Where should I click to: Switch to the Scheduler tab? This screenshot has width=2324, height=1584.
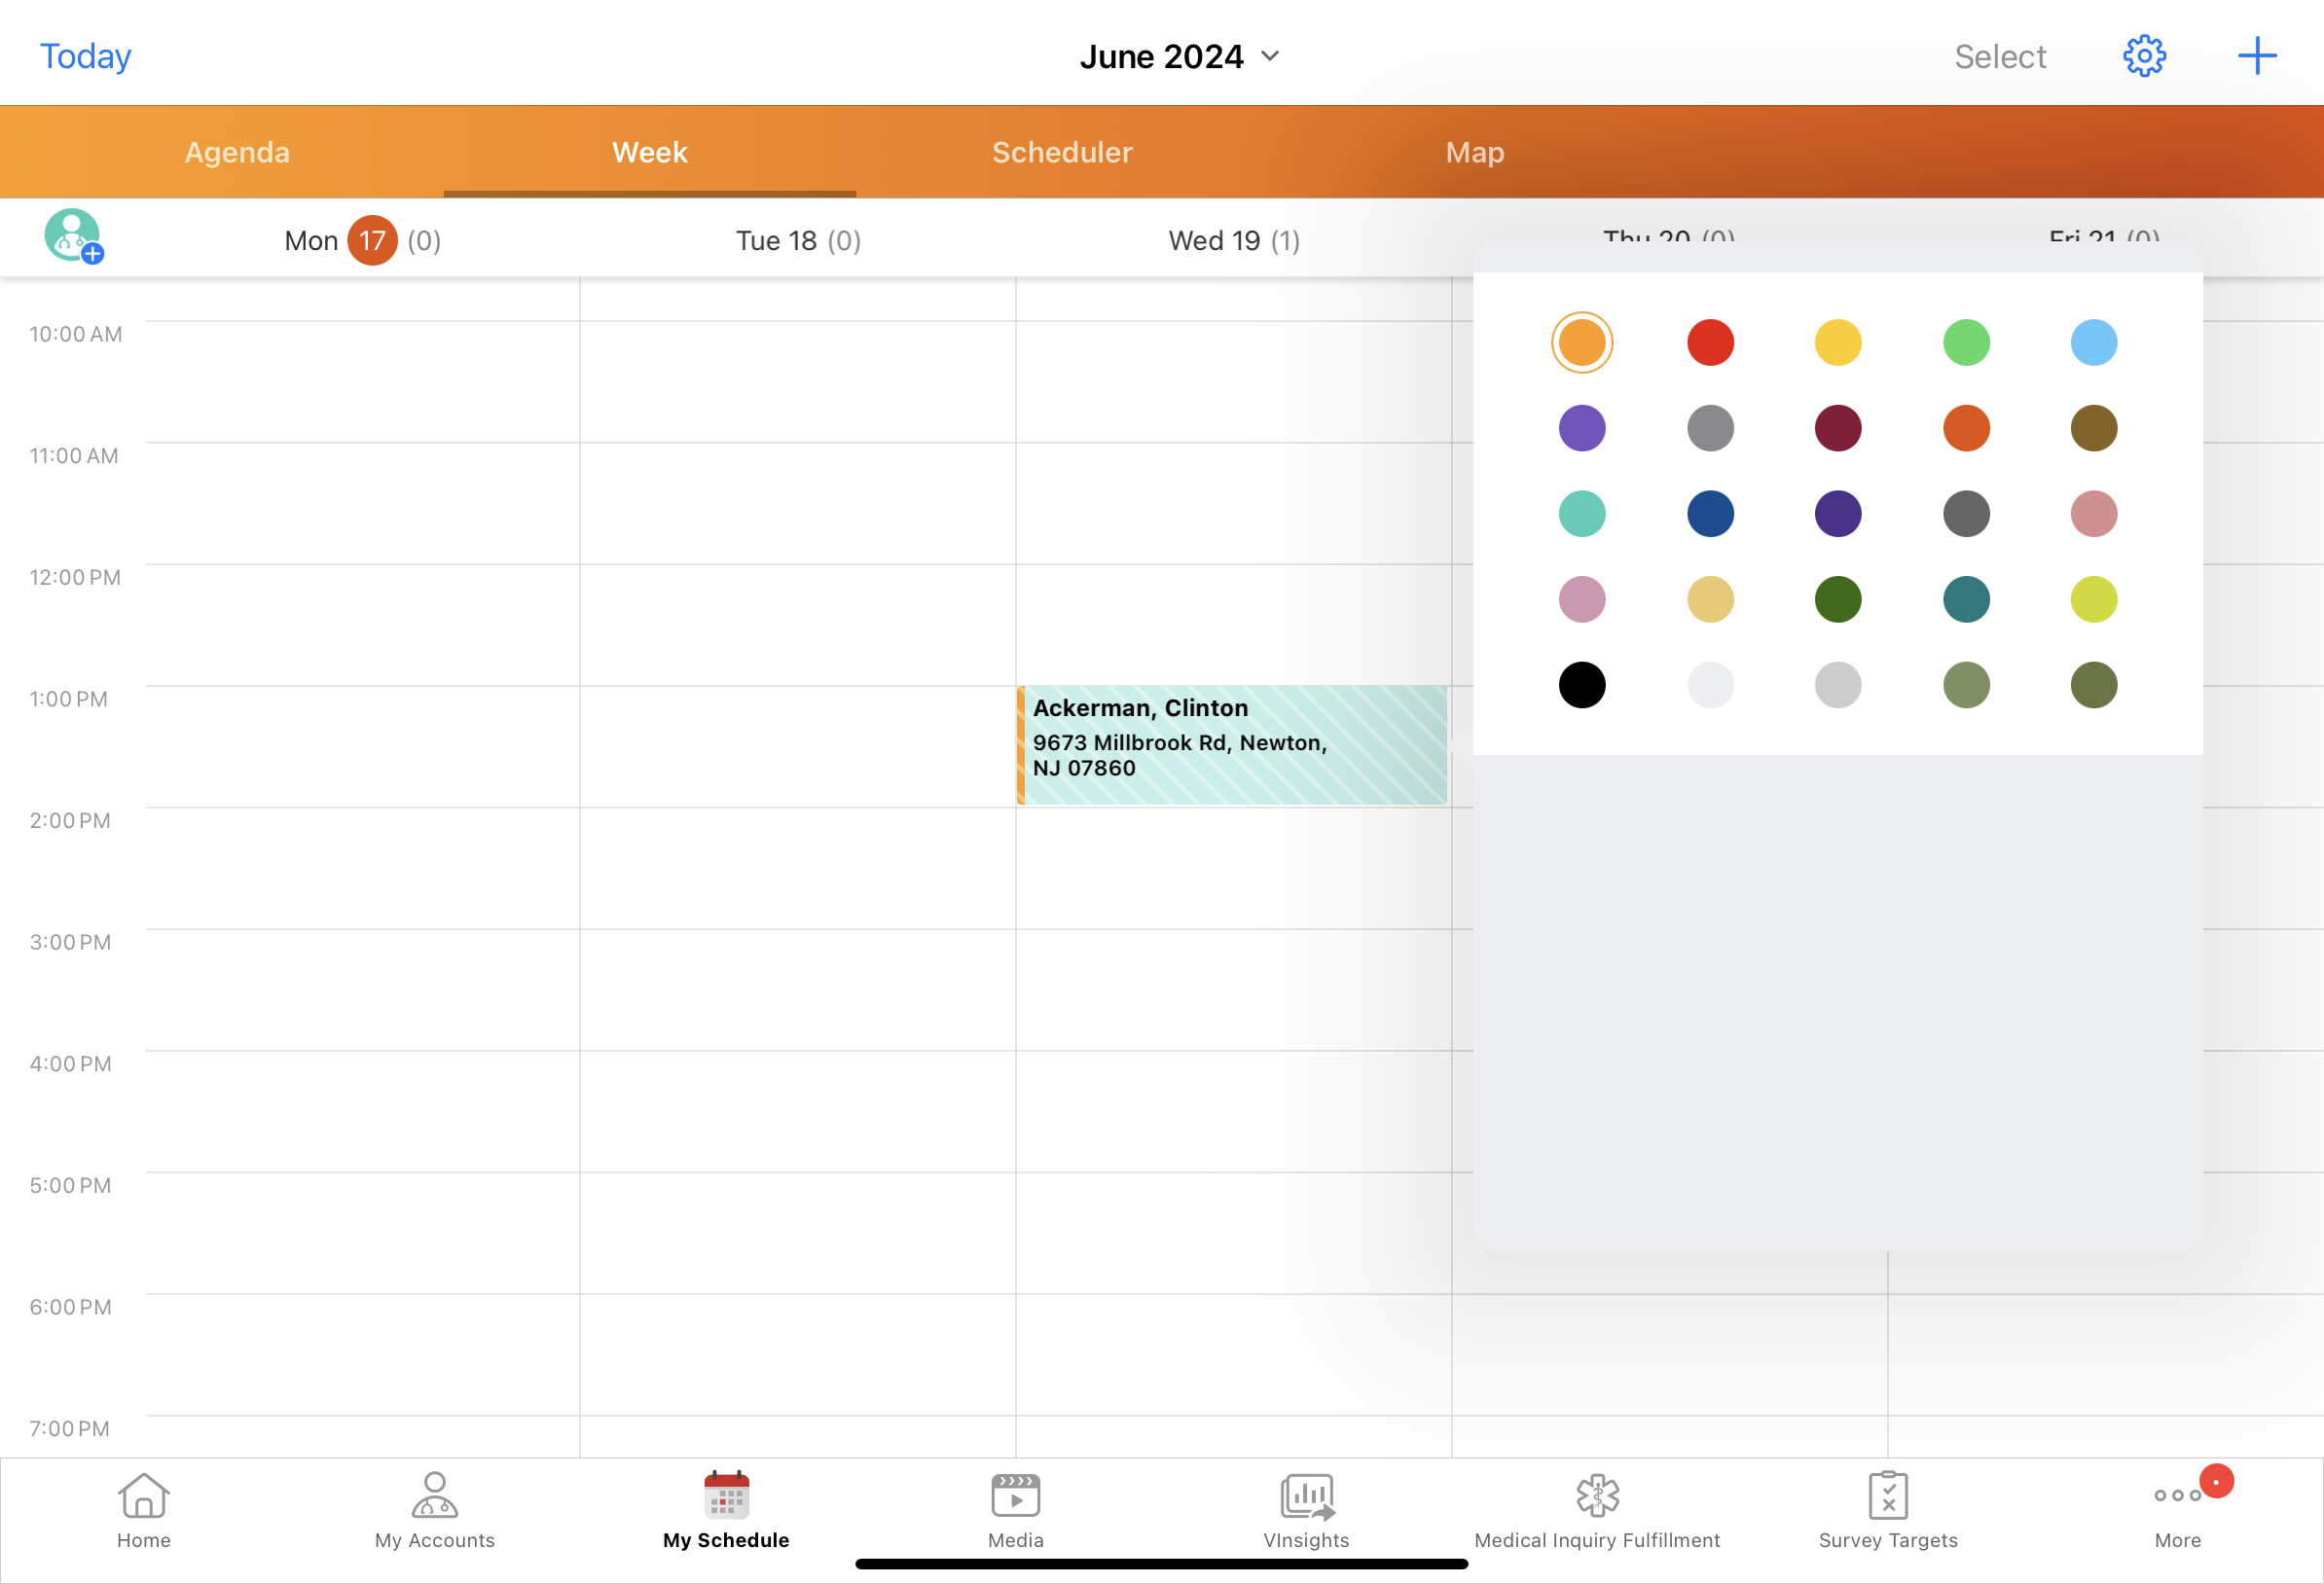click(1061, 152)
